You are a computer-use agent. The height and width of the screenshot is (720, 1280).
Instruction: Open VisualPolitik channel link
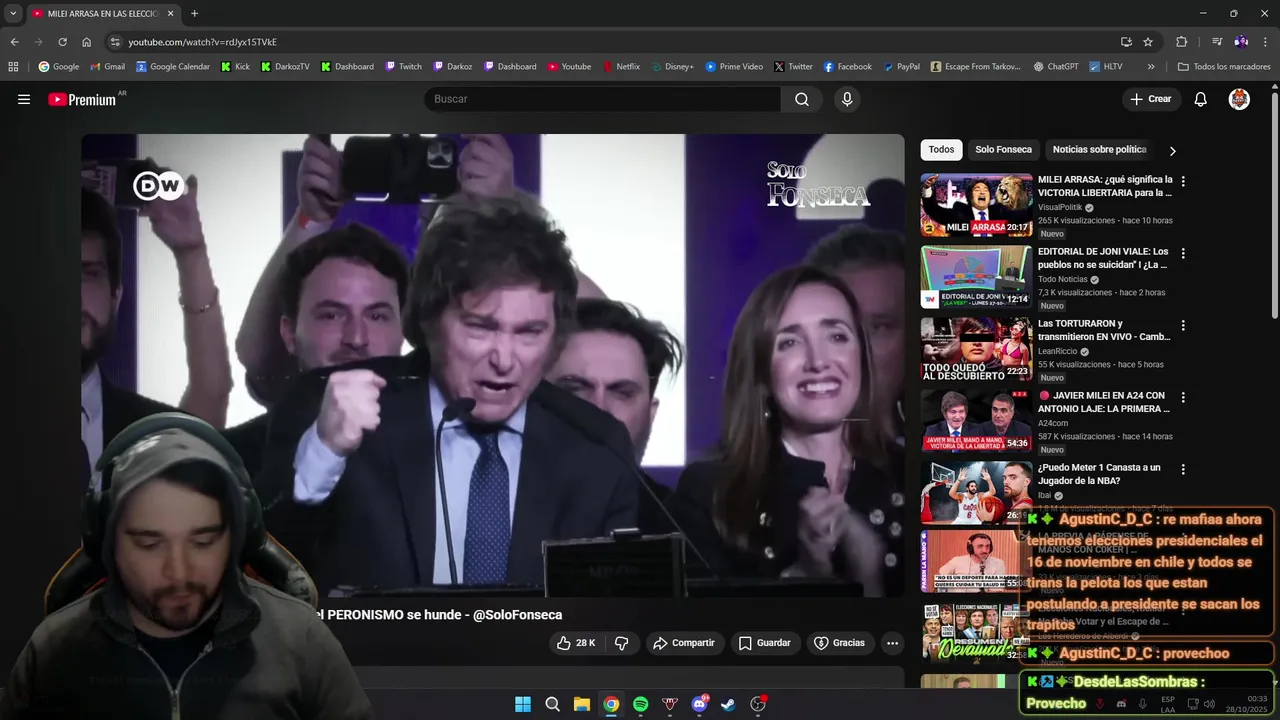point(1060,207)
